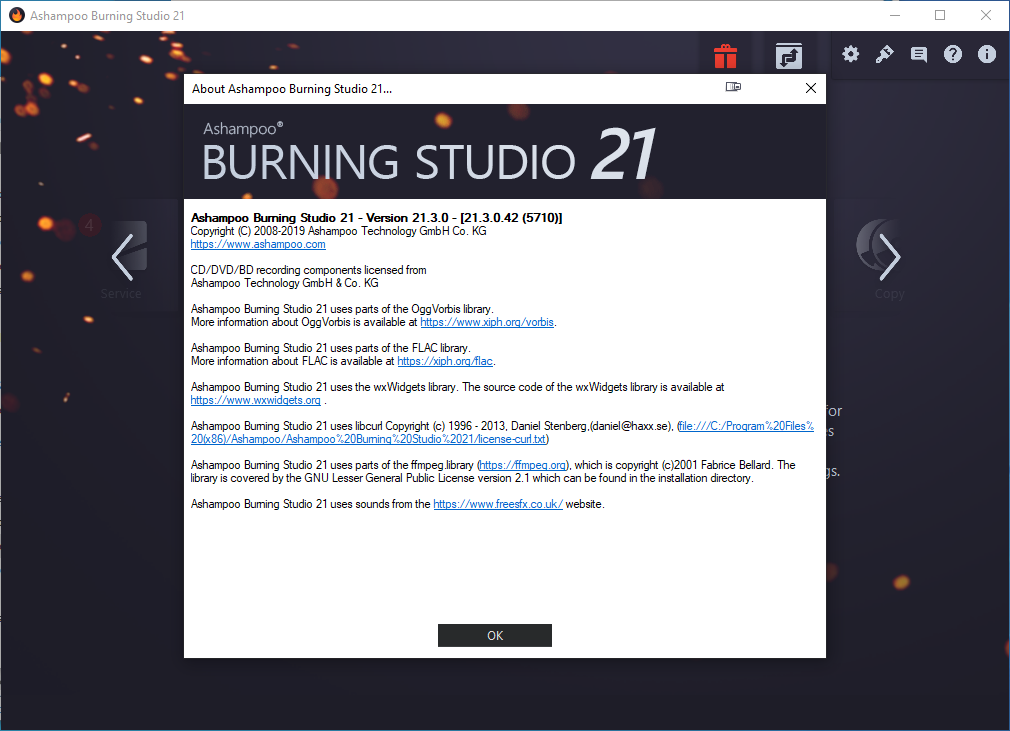Viewport: 1010px width, 731px height.
Task: Click the 'uses parts of the OggVorbis library' text
Action: (342, 309)
